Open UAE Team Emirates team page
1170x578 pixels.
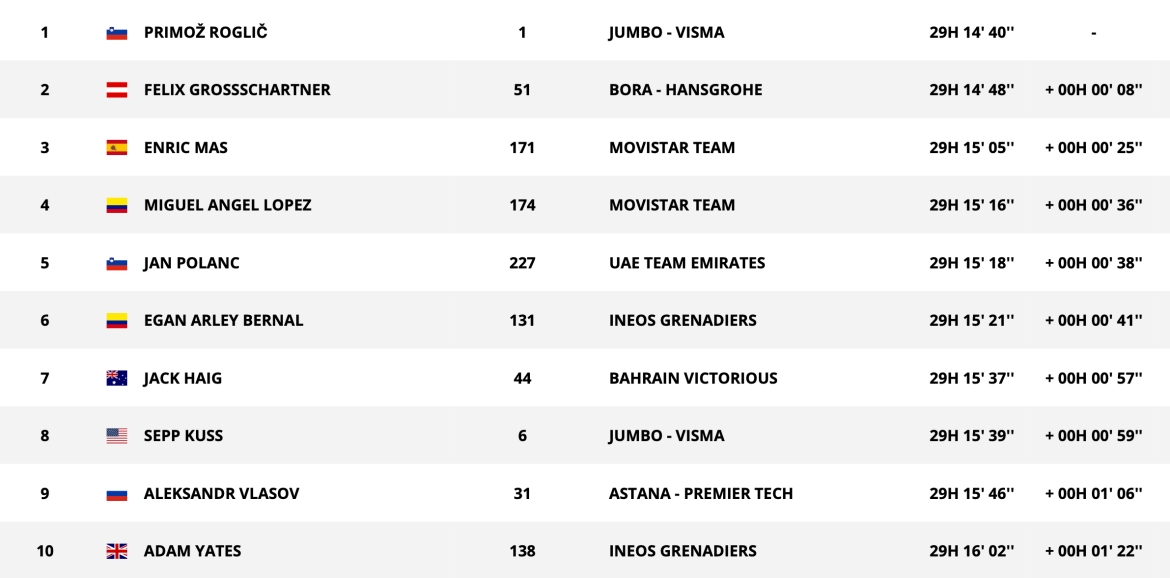click(x=686, y=263)
